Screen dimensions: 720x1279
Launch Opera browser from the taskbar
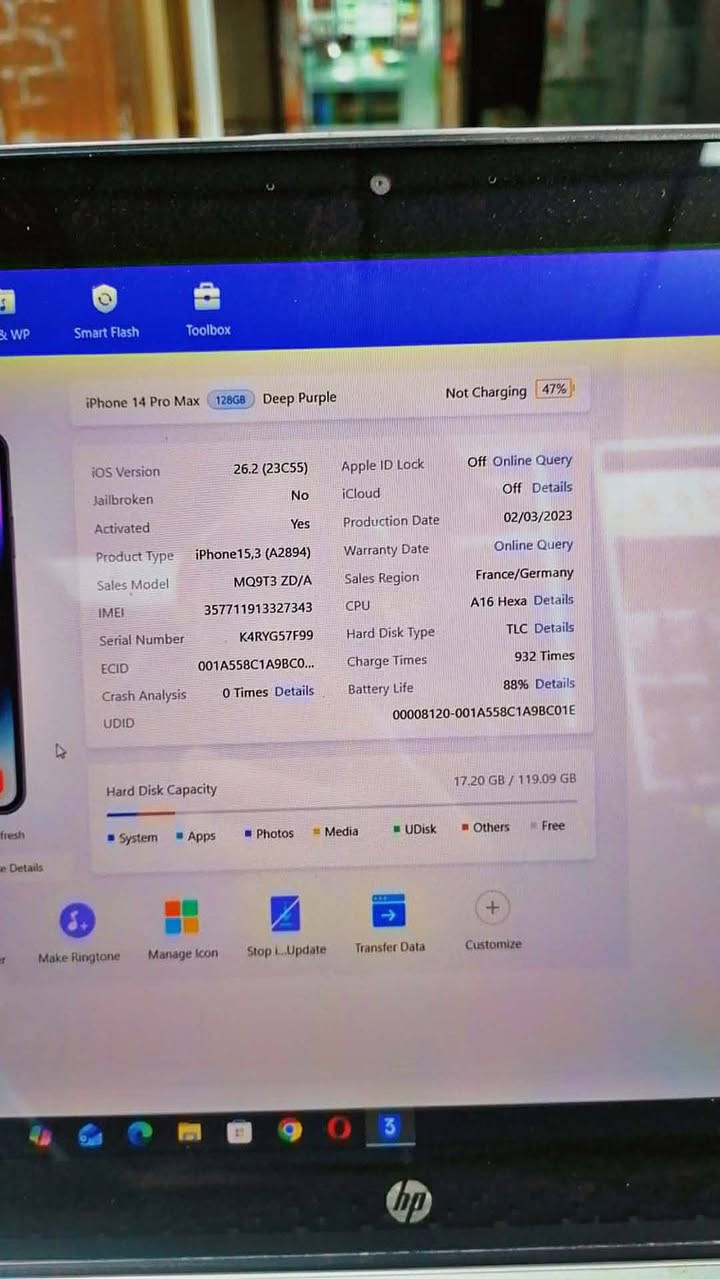pyautogui.click(x=340, y=1129)
